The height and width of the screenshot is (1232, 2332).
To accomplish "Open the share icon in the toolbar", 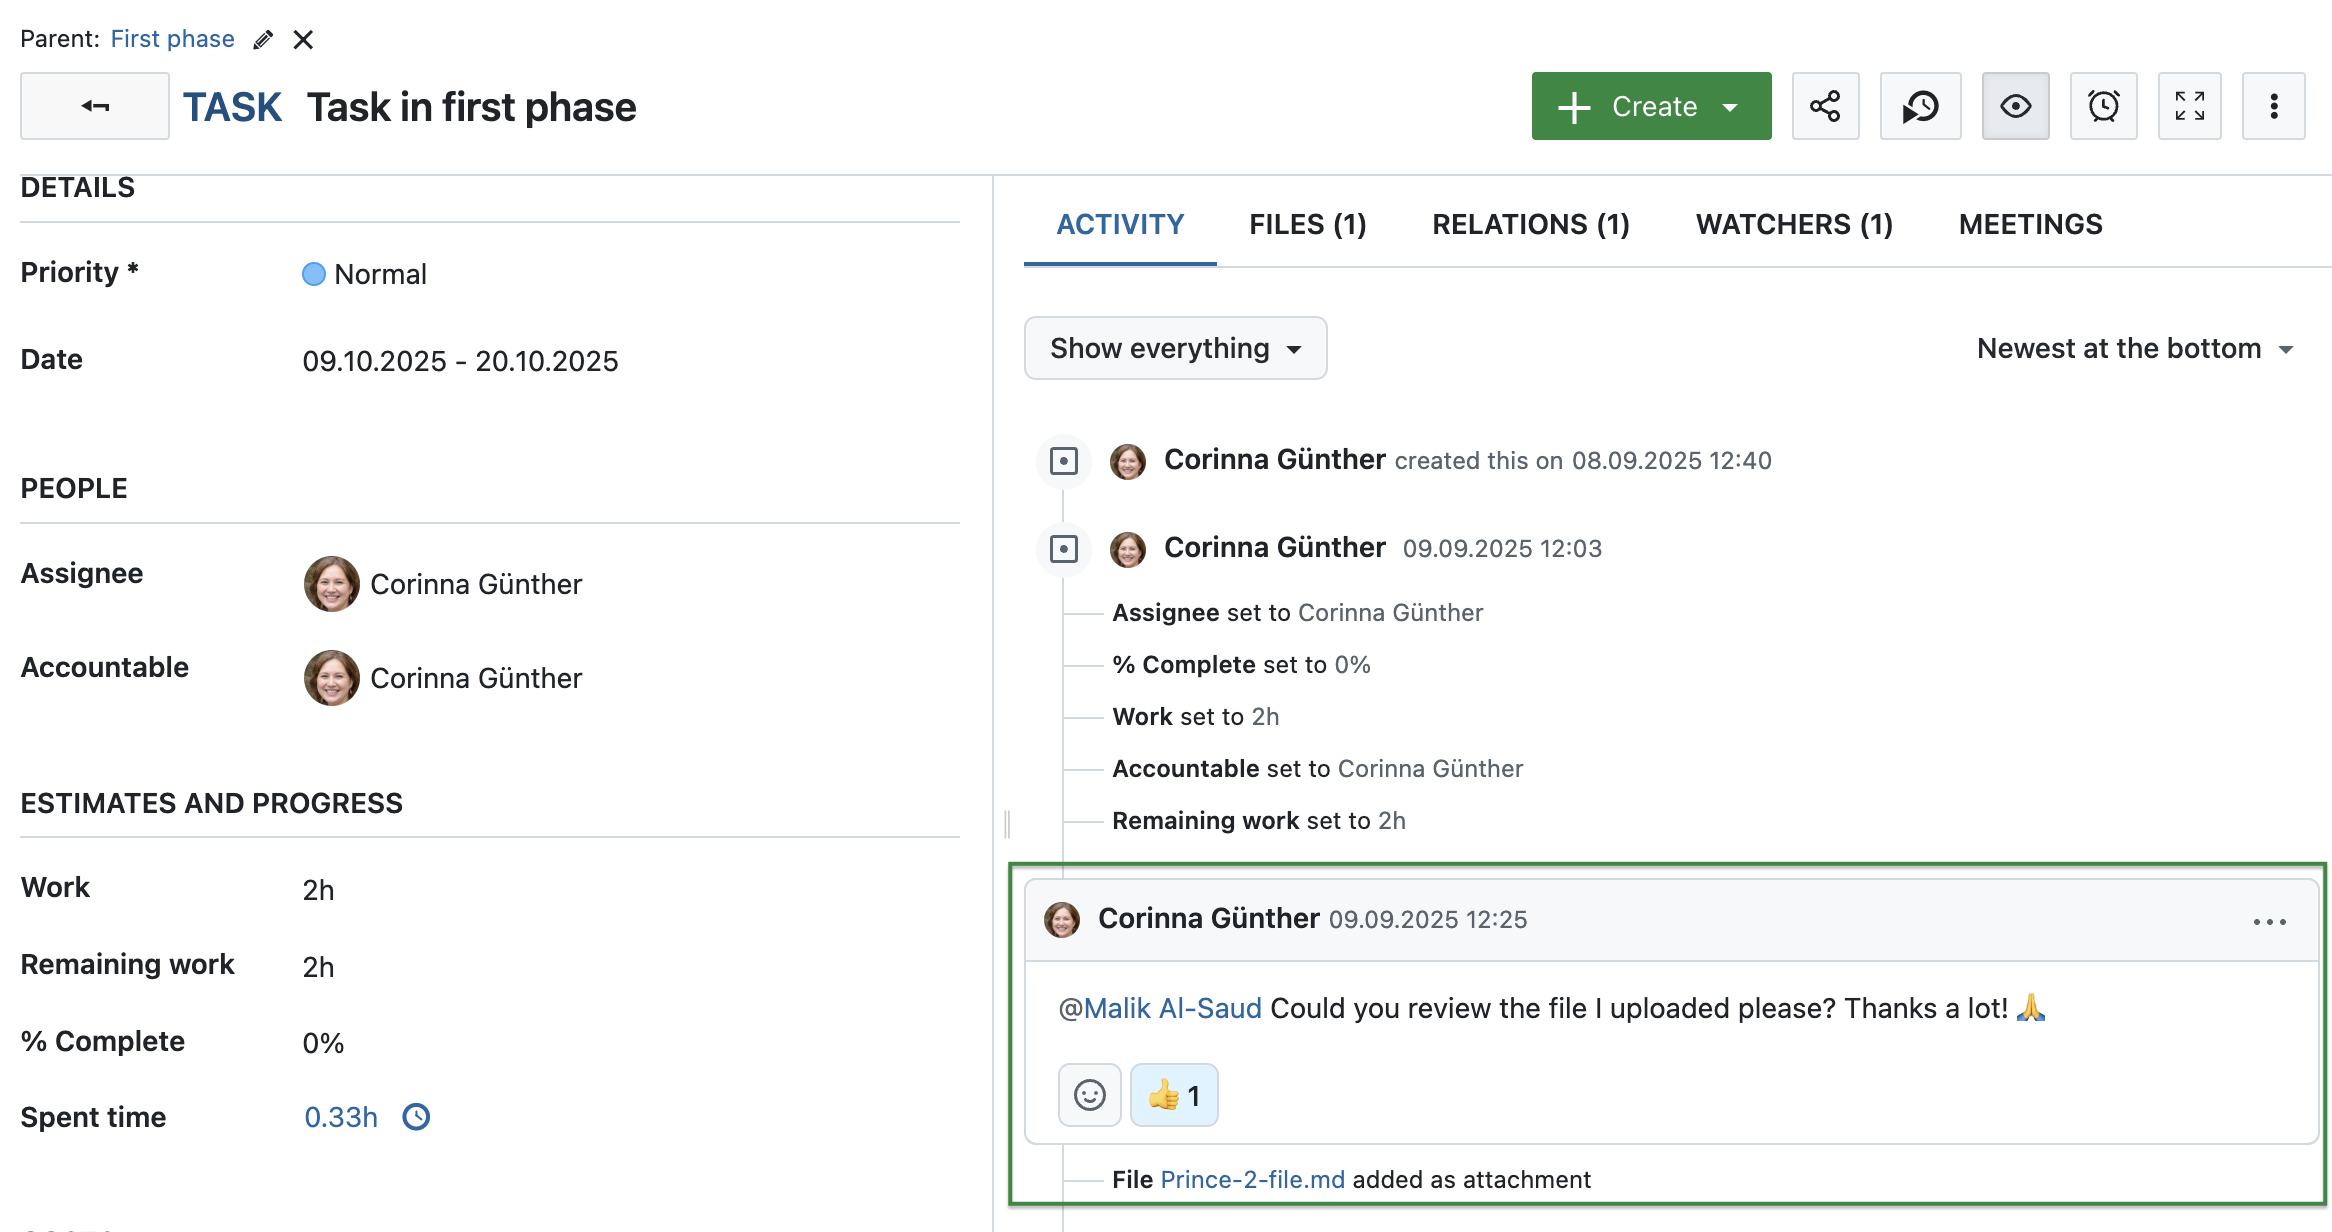I will pos(1825,105).
